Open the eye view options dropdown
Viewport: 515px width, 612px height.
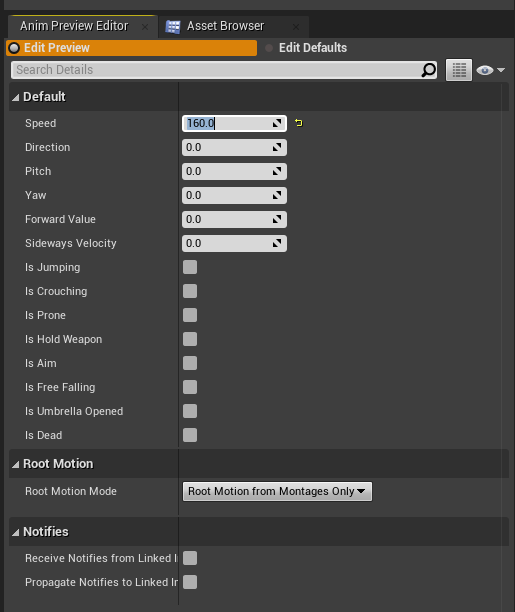pyautogui.click(x=490, y=70)
